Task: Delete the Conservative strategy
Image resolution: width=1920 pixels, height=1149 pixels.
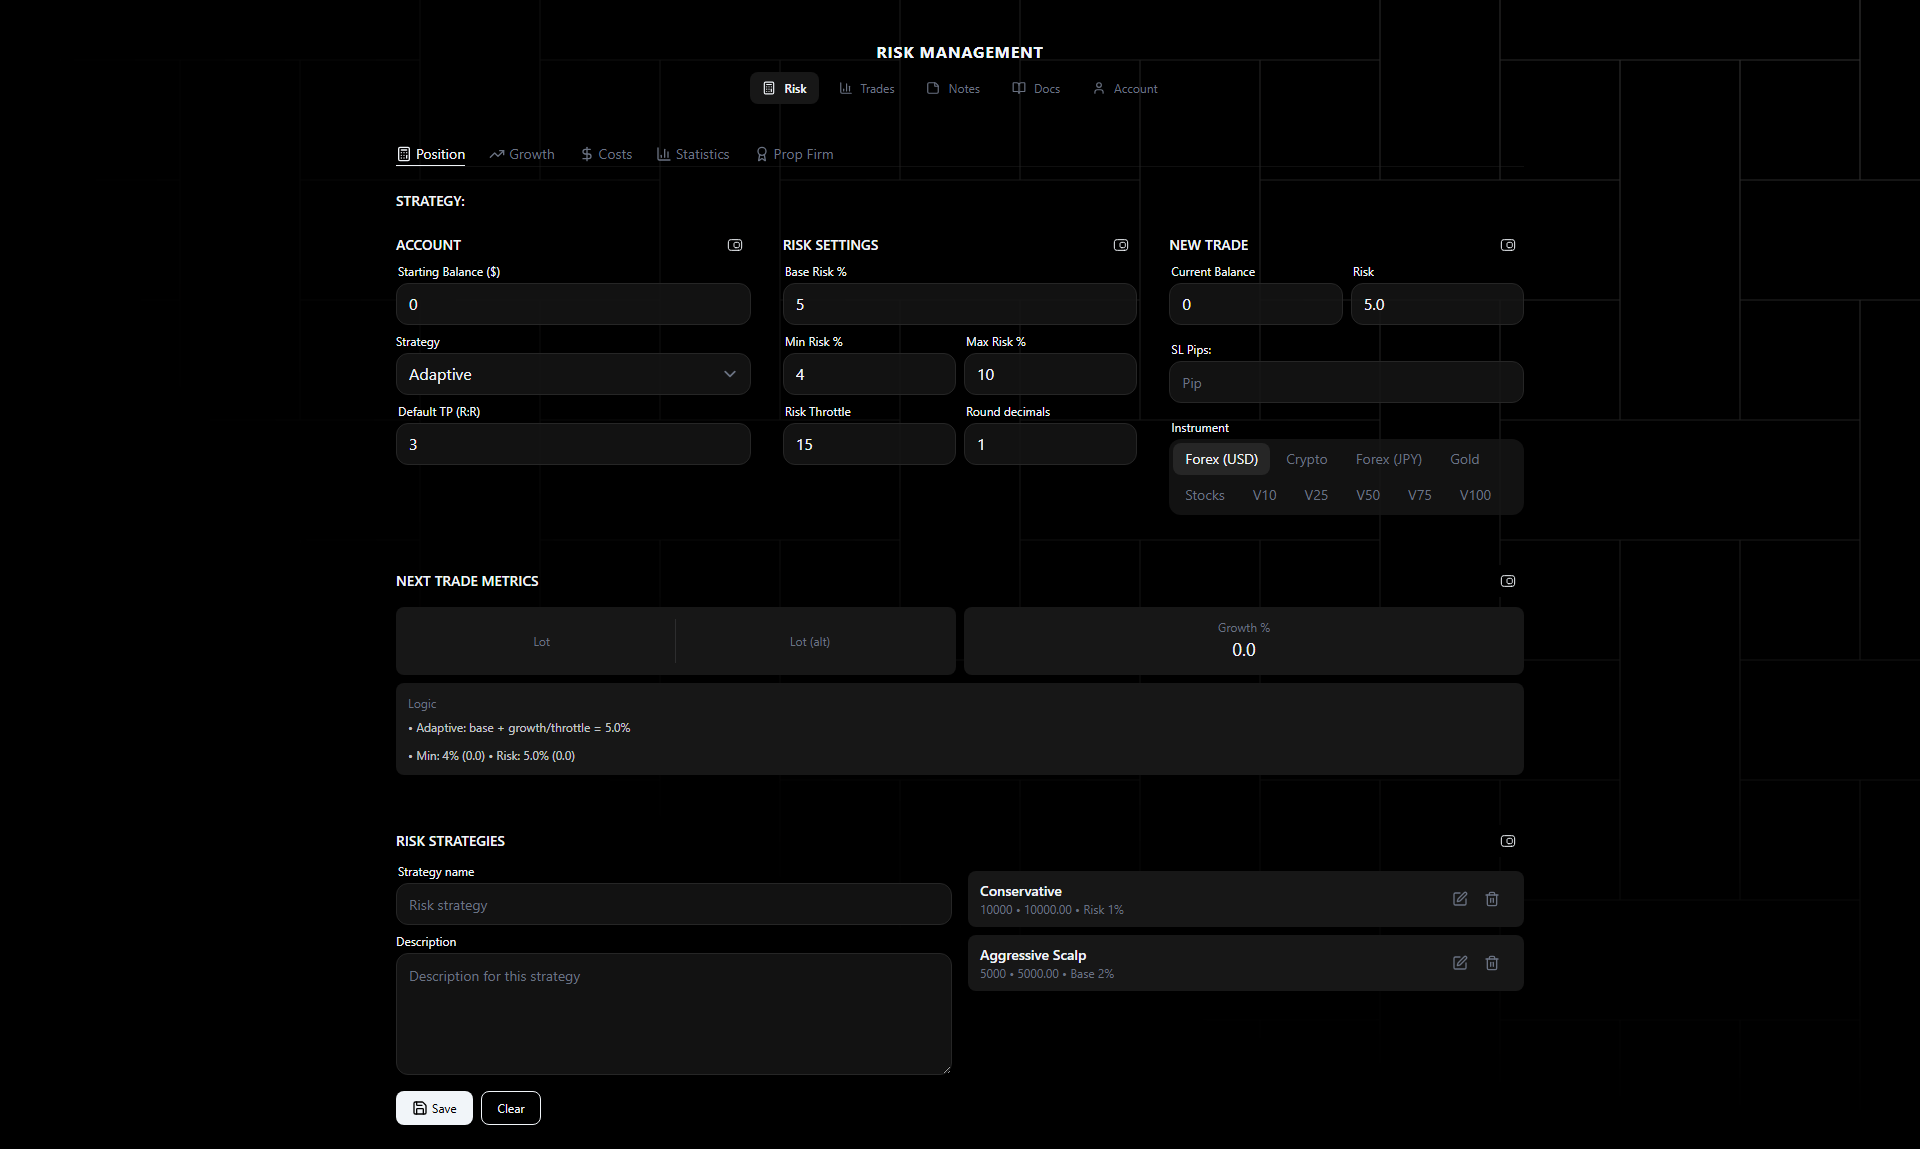Action: pos(1491,899)
